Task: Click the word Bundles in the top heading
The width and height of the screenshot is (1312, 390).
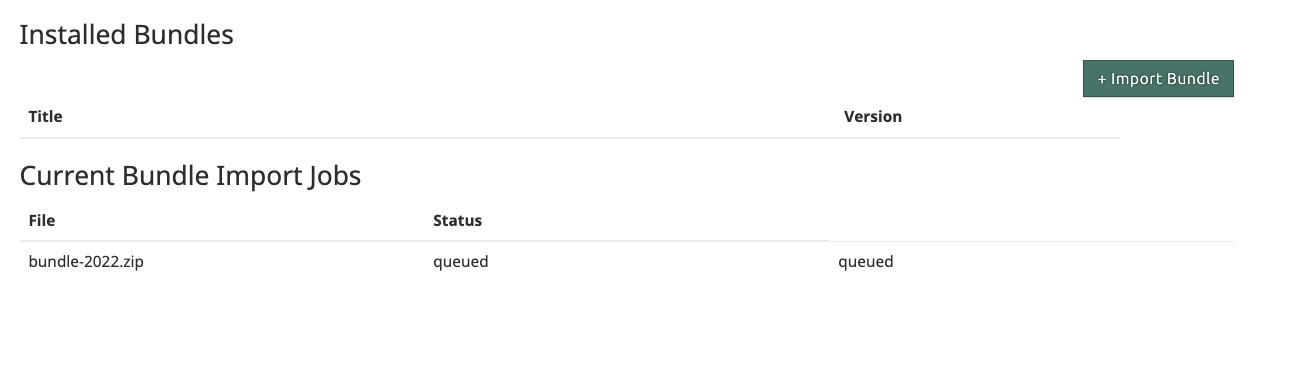Action: click(x=179, y=35)
